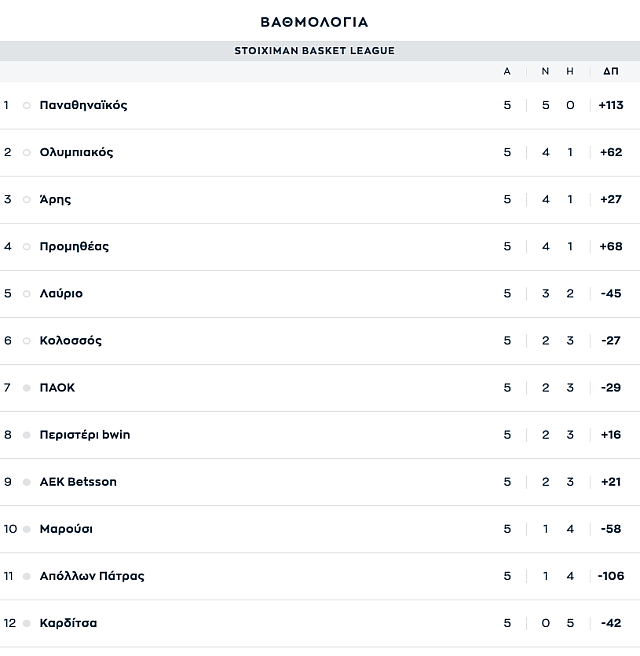Click the circle icon next to Λαύριο

point(26,294)
